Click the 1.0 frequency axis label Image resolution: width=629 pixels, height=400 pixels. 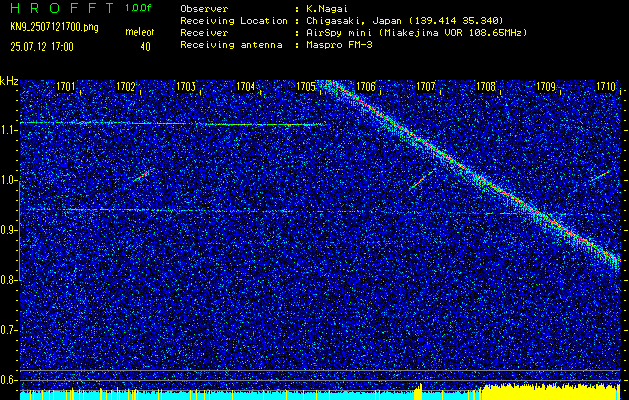7,181
